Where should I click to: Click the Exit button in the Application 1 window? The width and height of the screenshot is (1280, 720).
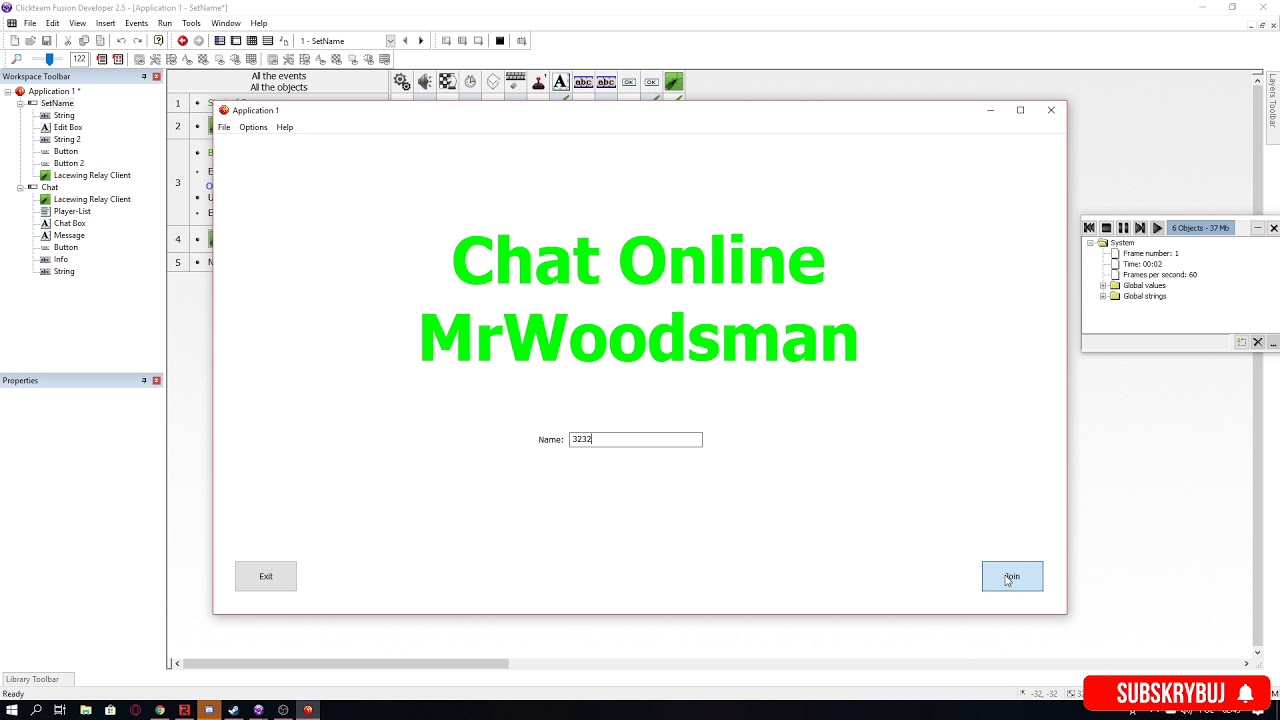(266, 576)
